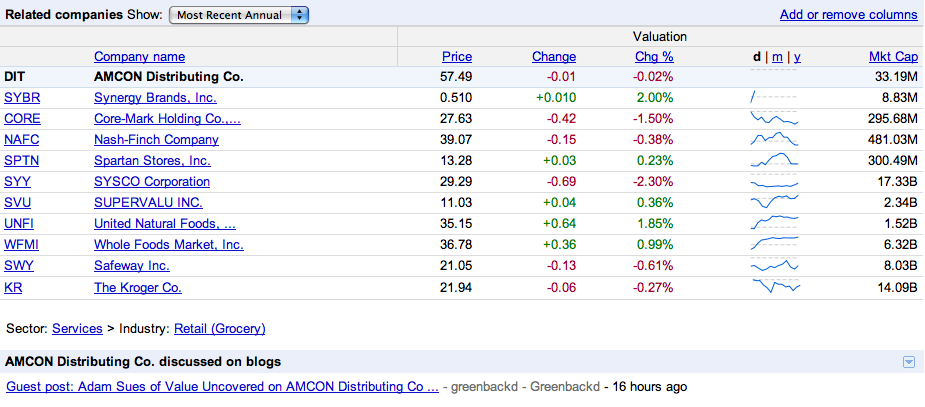Click the Safeway sparkline chart
The height and width of the screenshot is (407, 925).
click(x=774, y=265)
